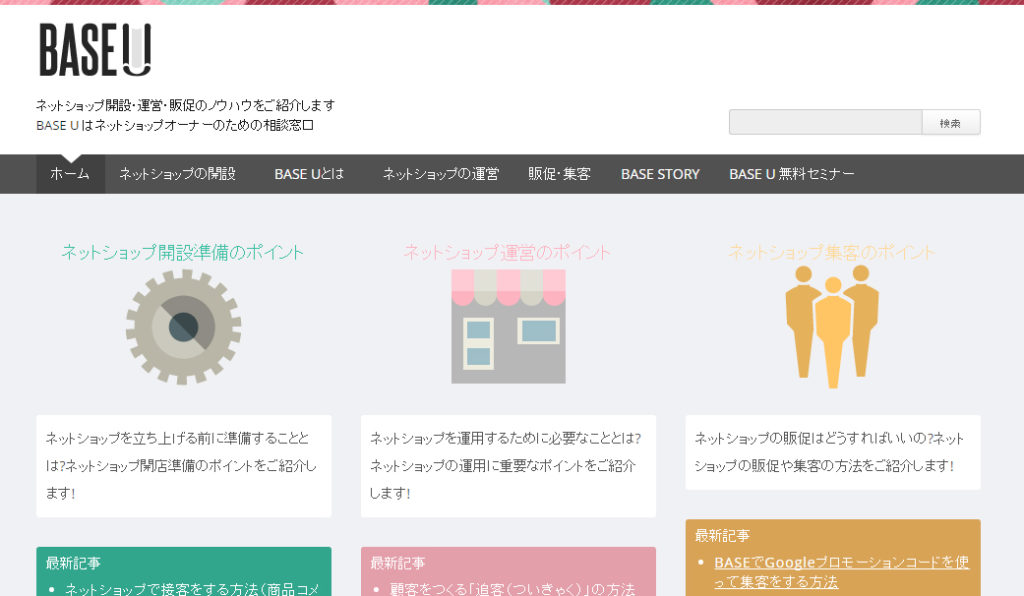Open the ネットショップの運営 menu item
Image resolution: width=1024 pixels, height=596 pixels.
(x=440, y=174)
